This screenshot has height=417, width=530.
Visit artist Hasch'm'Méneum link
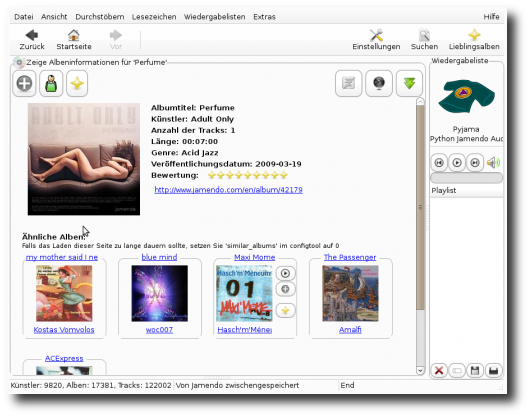tap(245, 330)
